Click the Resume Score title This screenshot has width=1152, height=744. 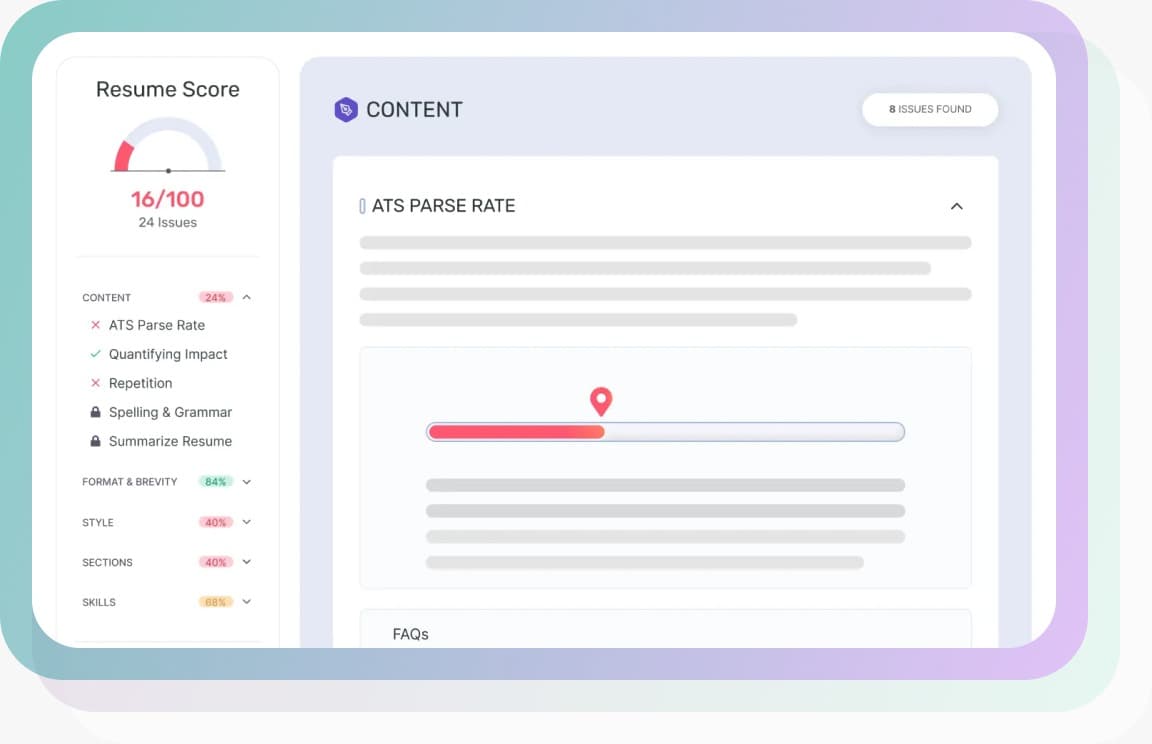(168, 89)
